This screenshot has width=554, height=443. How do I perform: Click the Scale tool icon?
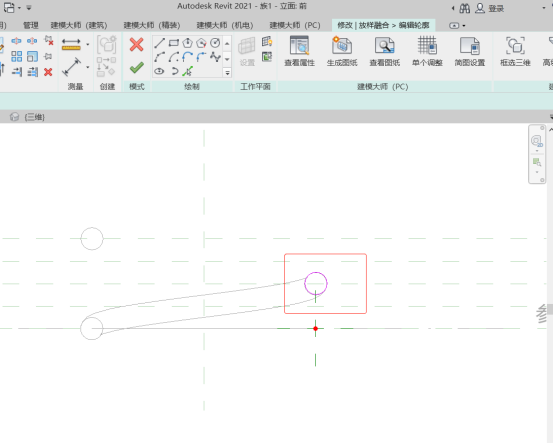tap(32, 57)
